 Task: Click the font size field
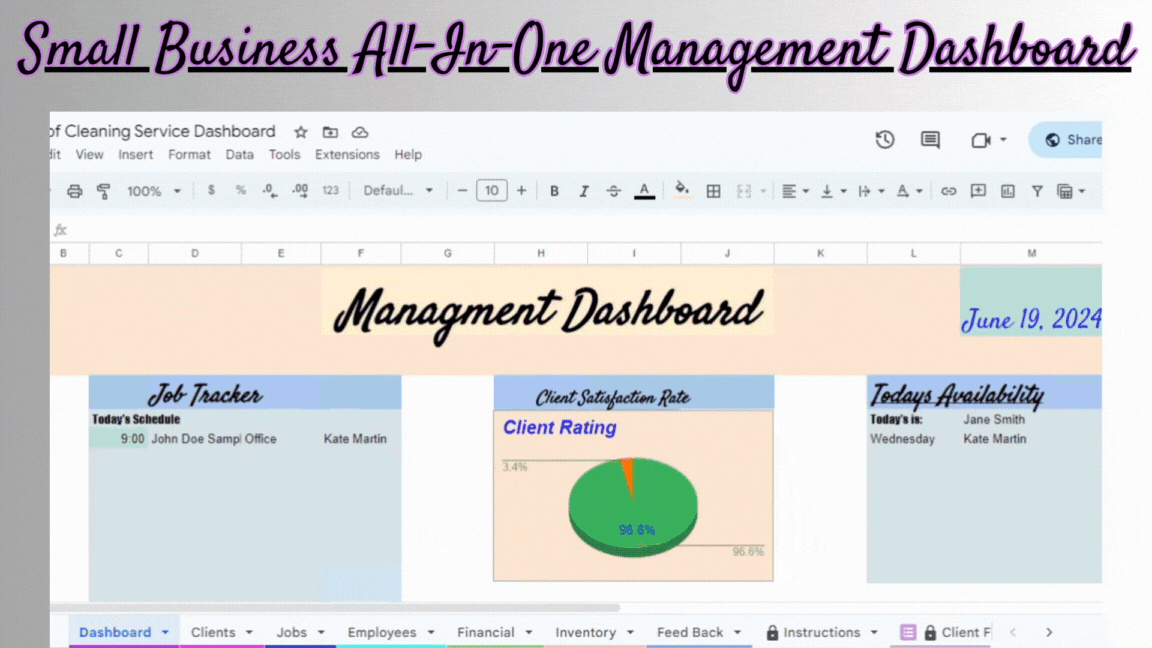pos(492,191)
